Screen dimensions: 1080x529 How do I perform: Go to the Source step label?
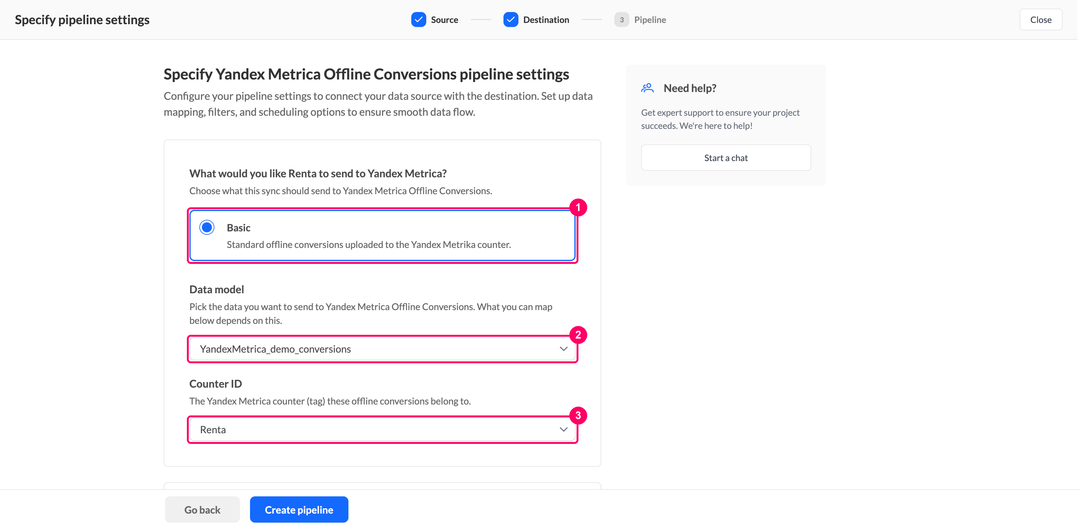point(444,20)
